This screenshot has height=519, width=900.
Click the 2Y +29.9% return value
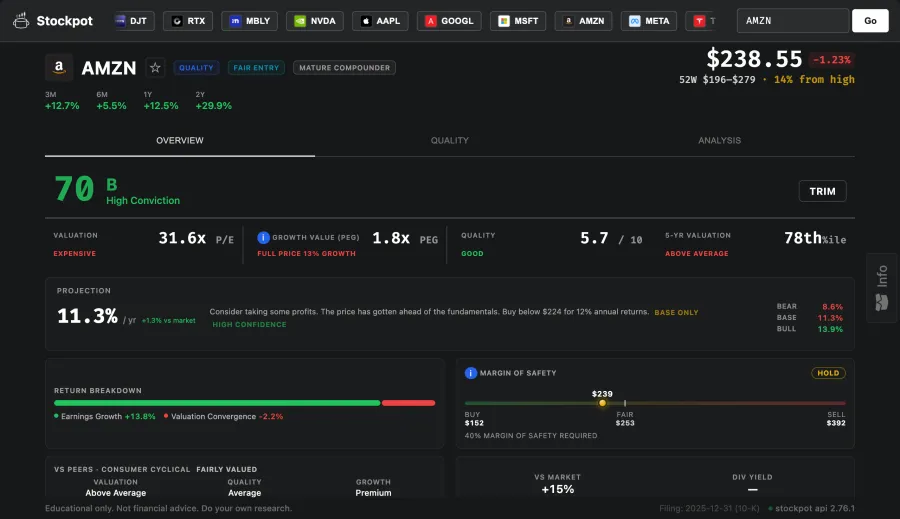(214, 106)
